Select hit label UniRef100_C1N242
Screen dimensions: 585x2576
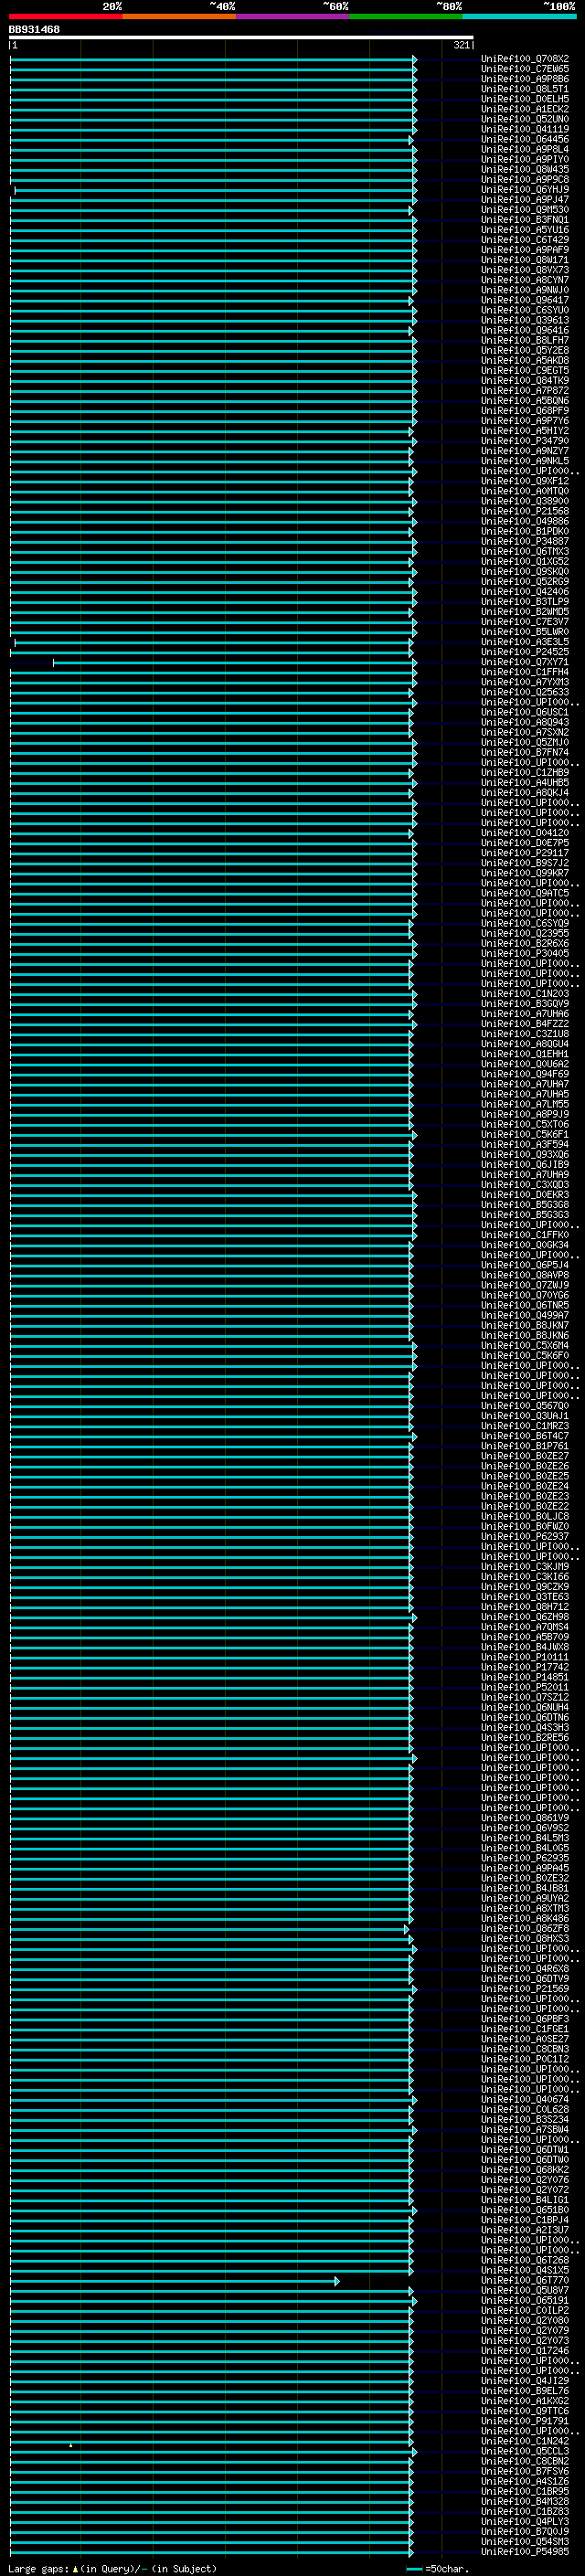(x=525, y=2441)
